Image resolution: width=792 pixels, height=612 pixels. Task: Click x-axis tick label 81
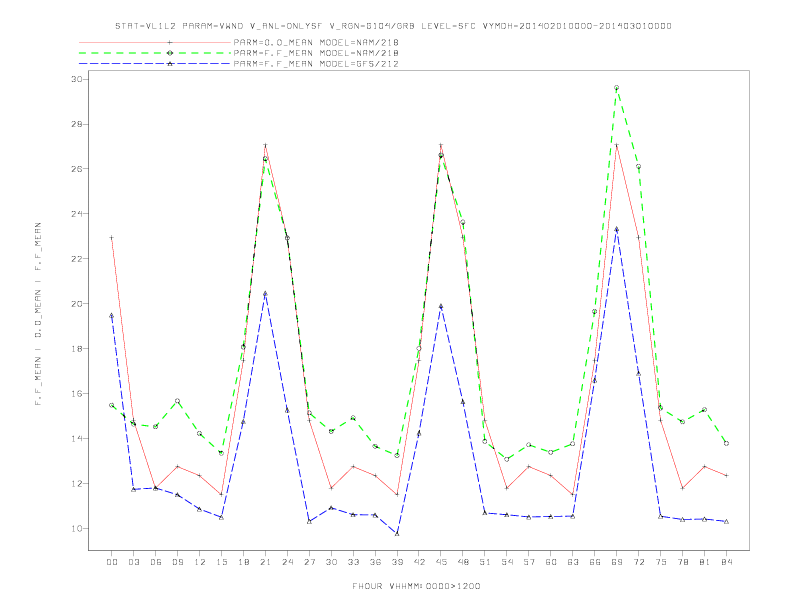[705, 562]
